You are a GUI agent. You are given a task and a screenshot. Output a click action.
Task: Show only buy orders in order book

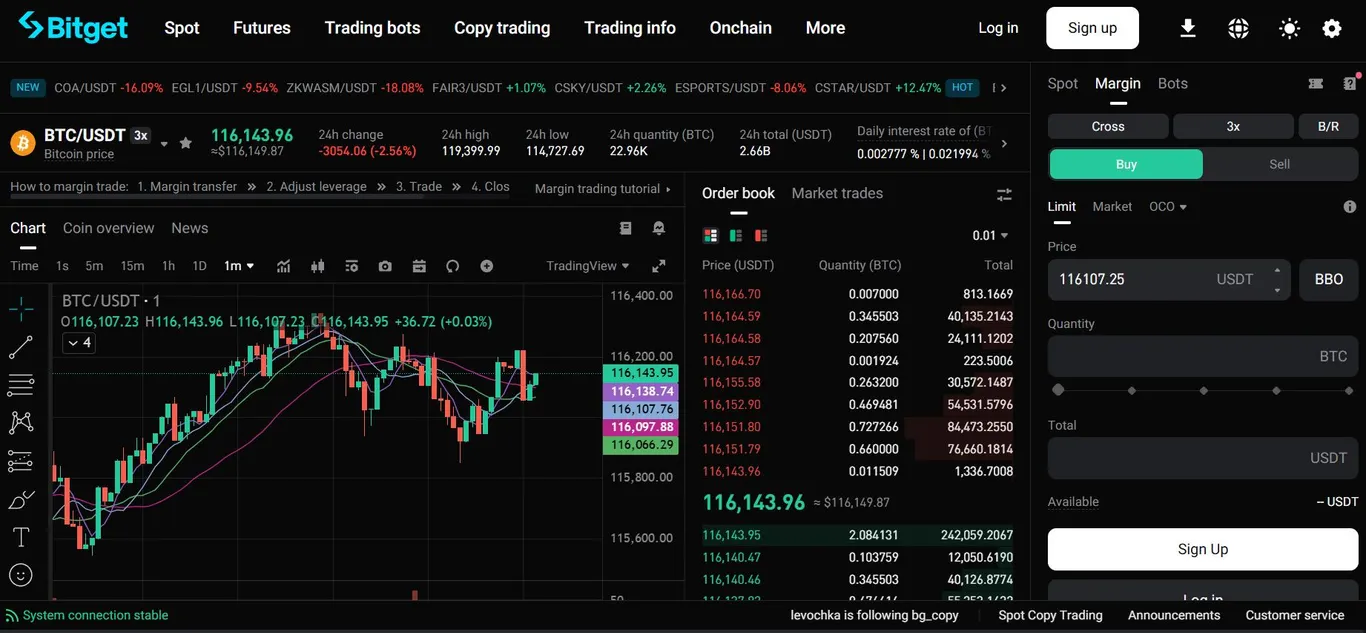tap(736, 236)
